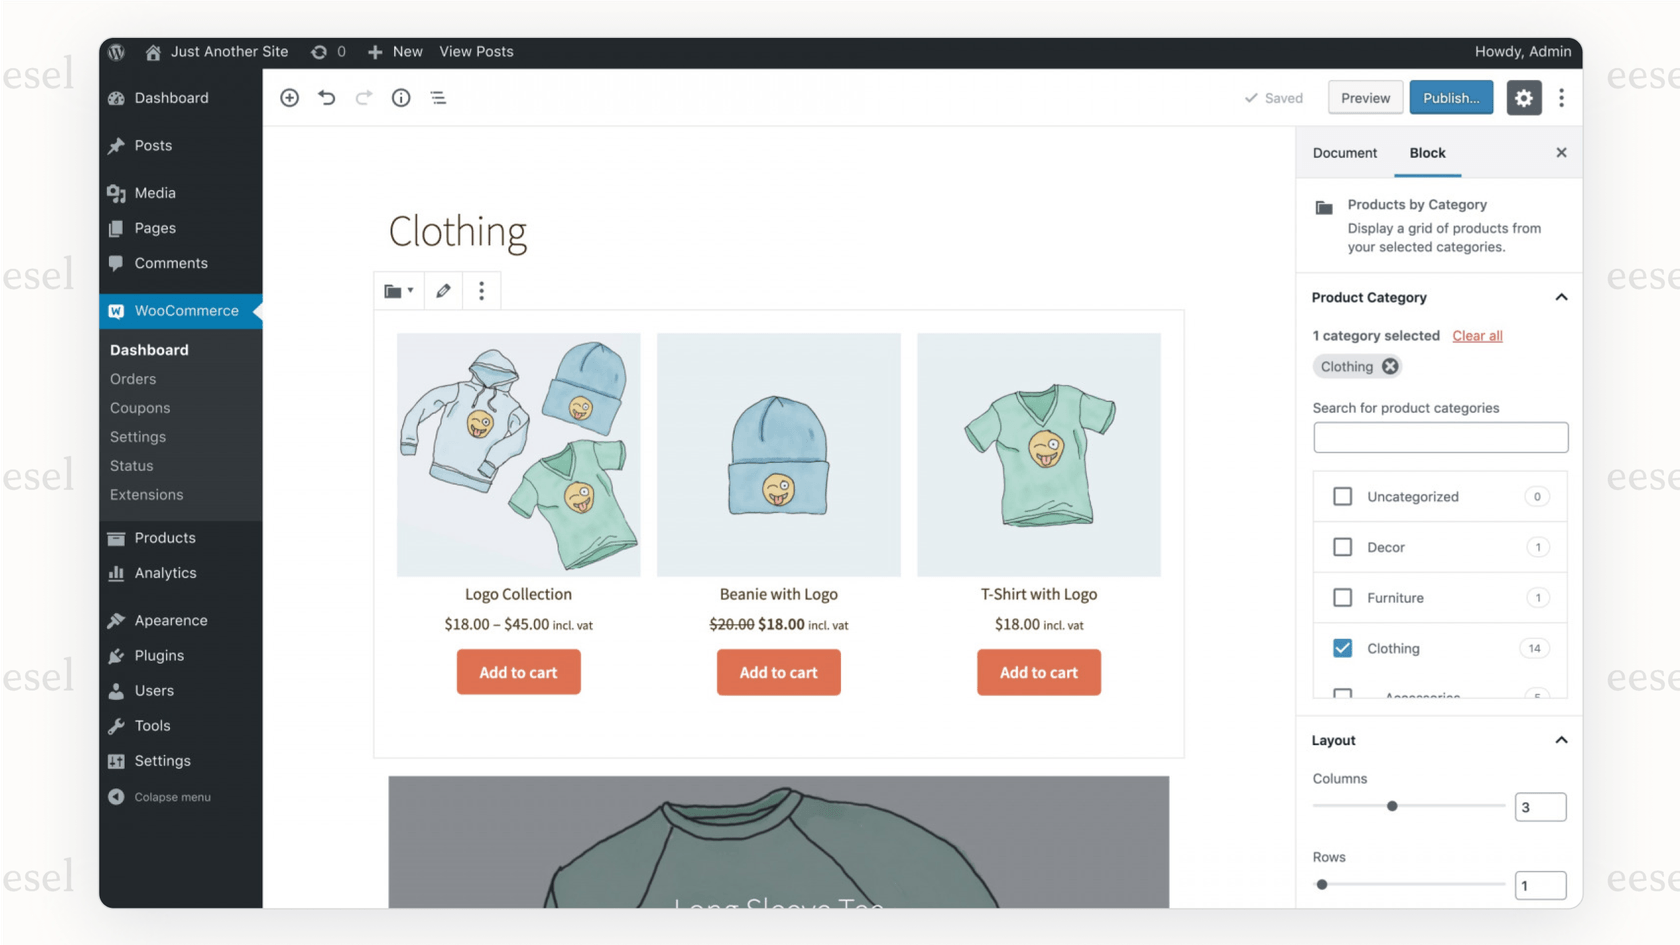This screenshot has height=945, width=1680.
Task: Click the pencil edit icon on the block toolbar
Action: pyautogui.click(x=443, y=290)
